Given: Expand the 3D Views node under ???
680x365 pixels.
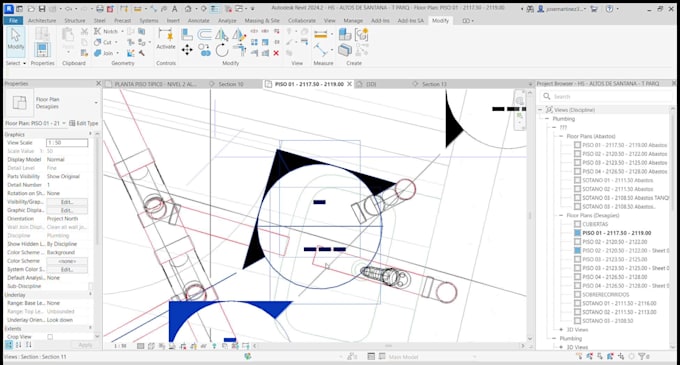Looking at the screenshot, I should 561,329.
